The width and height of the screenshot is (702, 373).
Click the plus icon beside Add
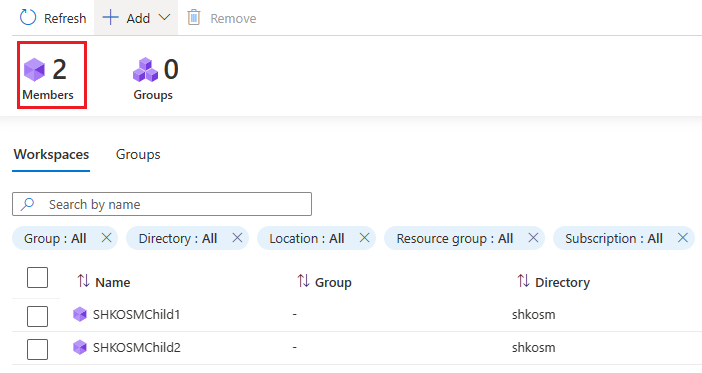[x=111, y=18]
